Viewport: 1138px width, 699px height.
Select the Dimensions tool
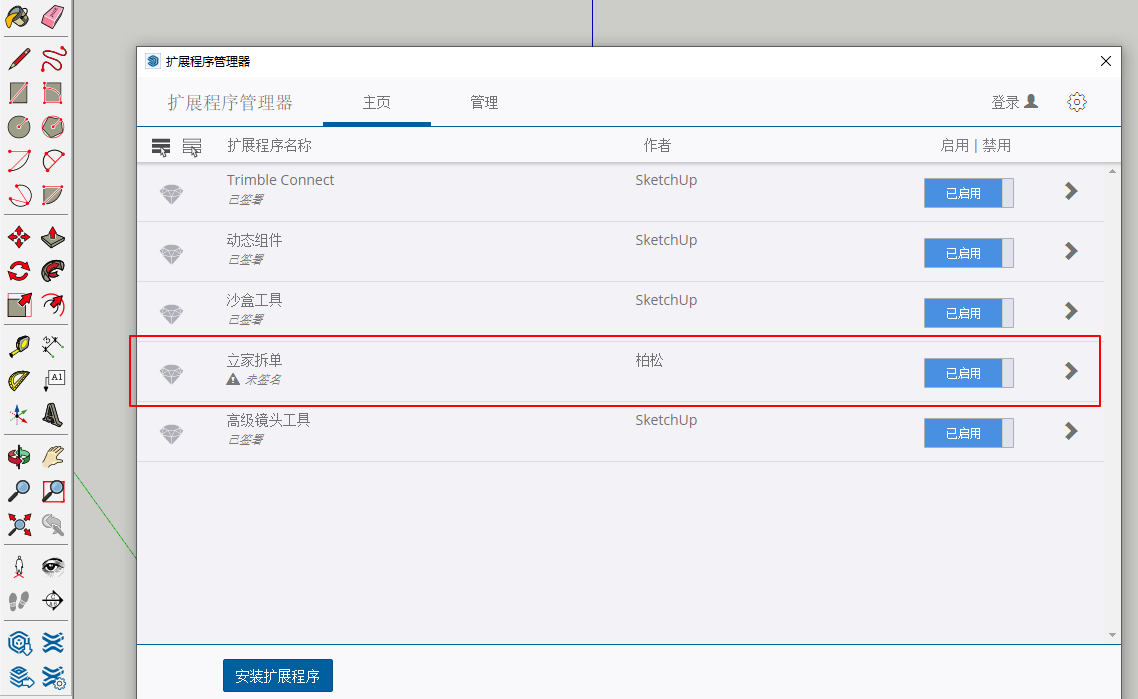click(53, 346)
